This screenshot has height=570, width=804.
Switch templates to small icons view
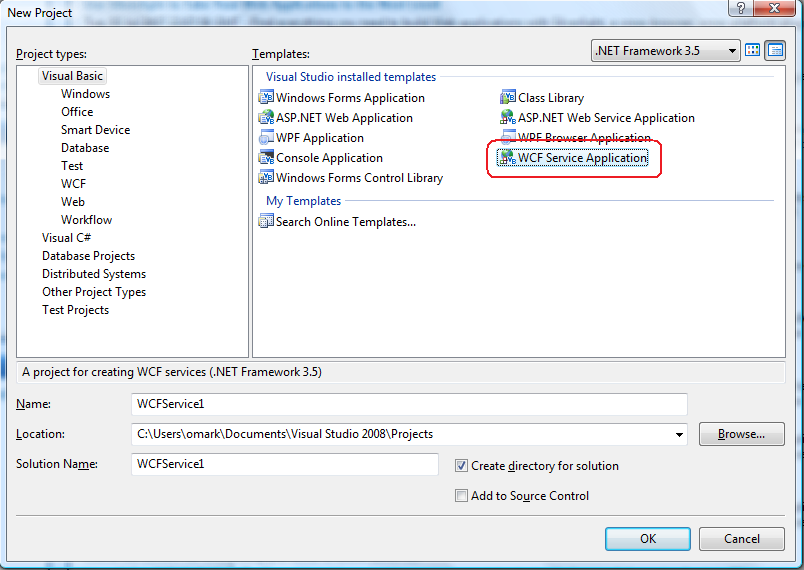coord(775,51)
